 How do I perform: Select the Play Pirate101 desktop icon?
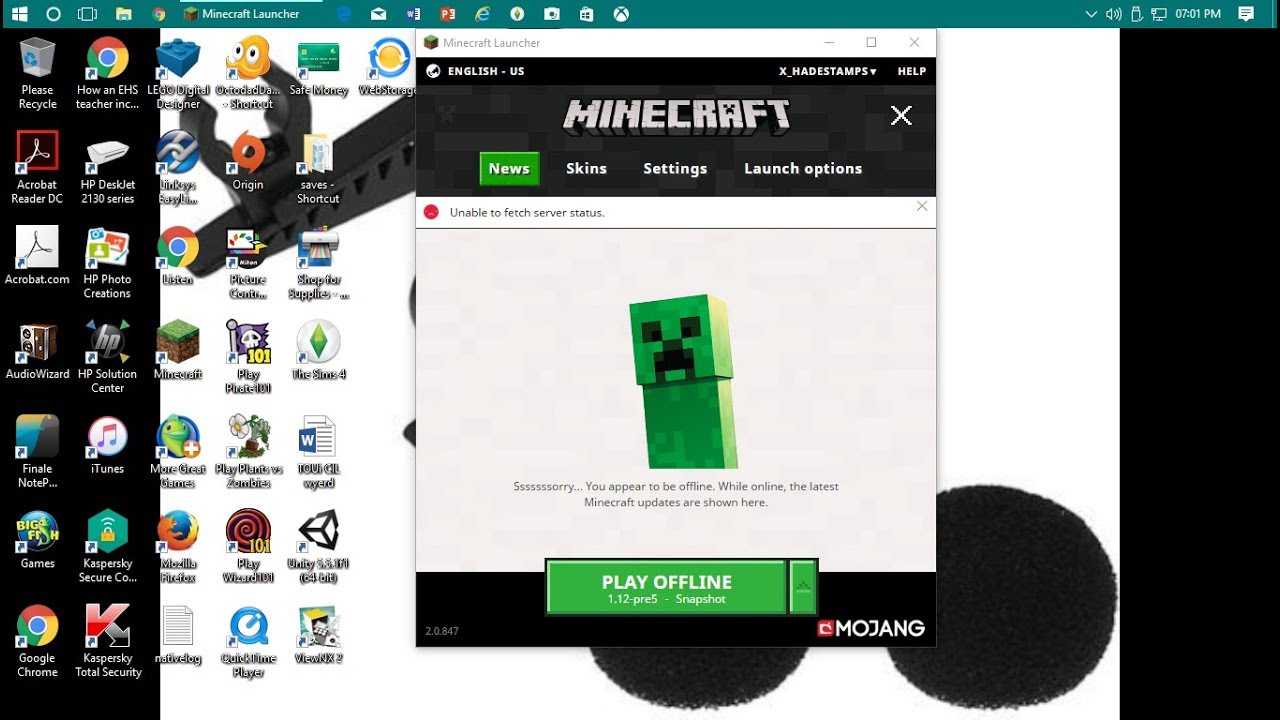[248, 357]
